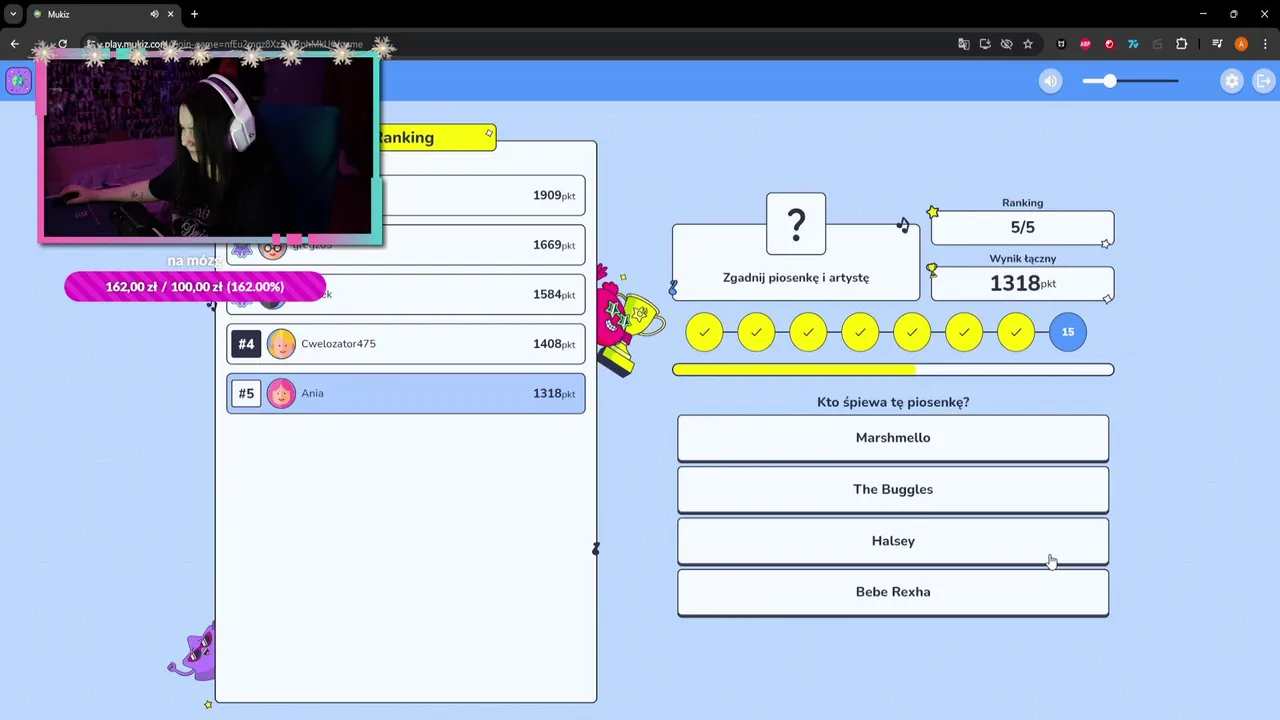1280x720 pixels.
Task: Click the leave game exit icon
Action: pyautogui.click(x=1262, y=81)
